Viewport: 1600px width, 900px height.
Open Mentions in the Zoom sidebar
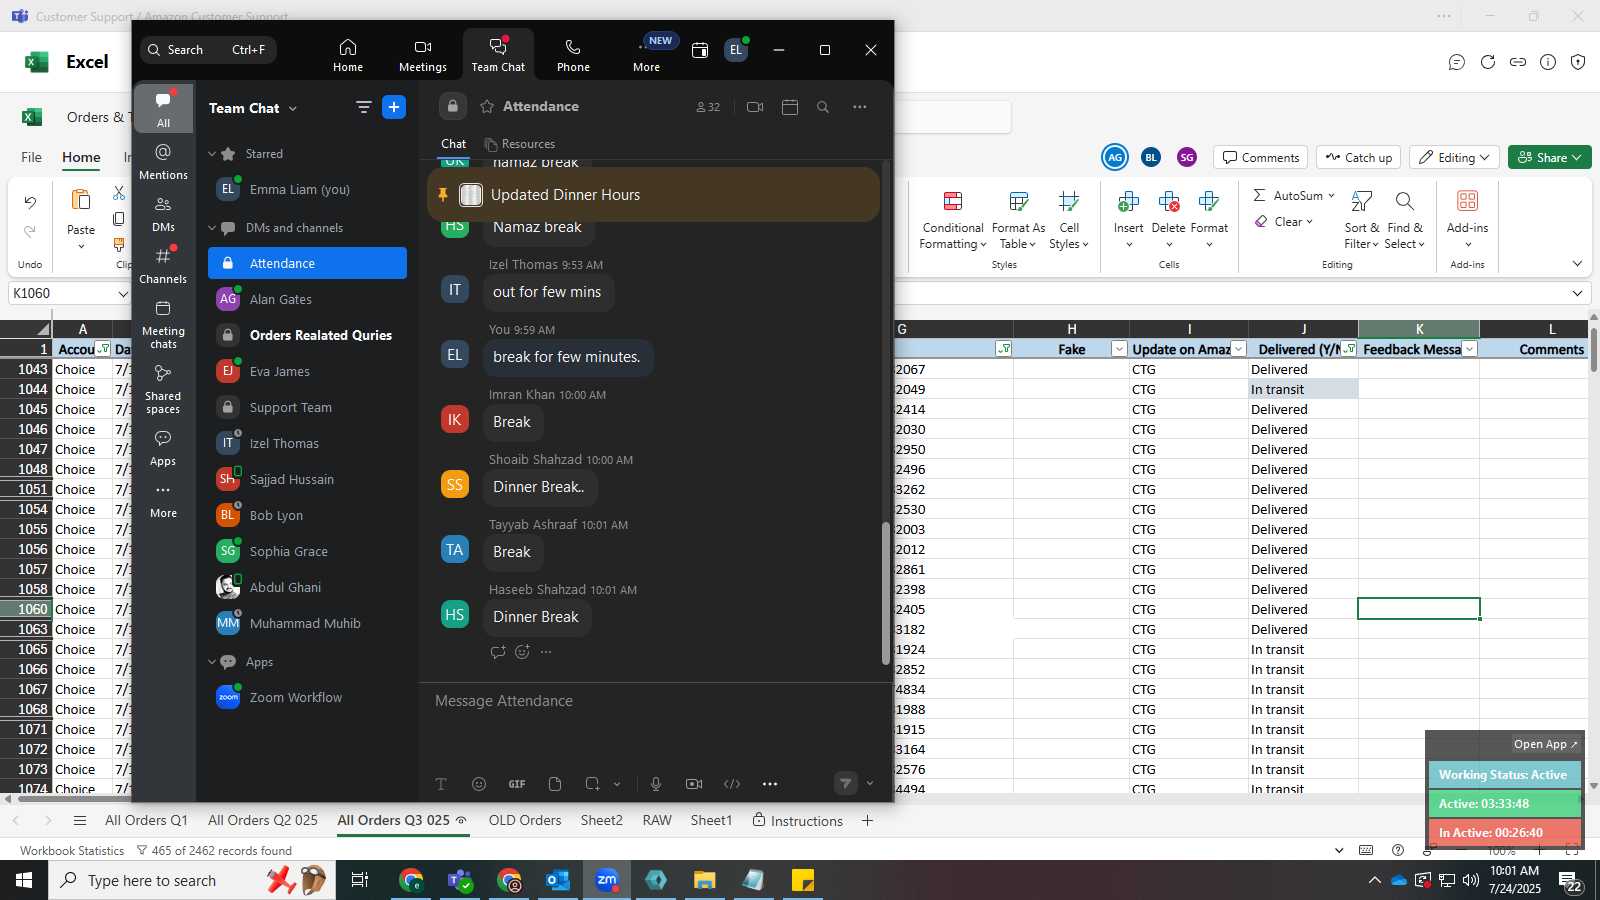point(163,161)
